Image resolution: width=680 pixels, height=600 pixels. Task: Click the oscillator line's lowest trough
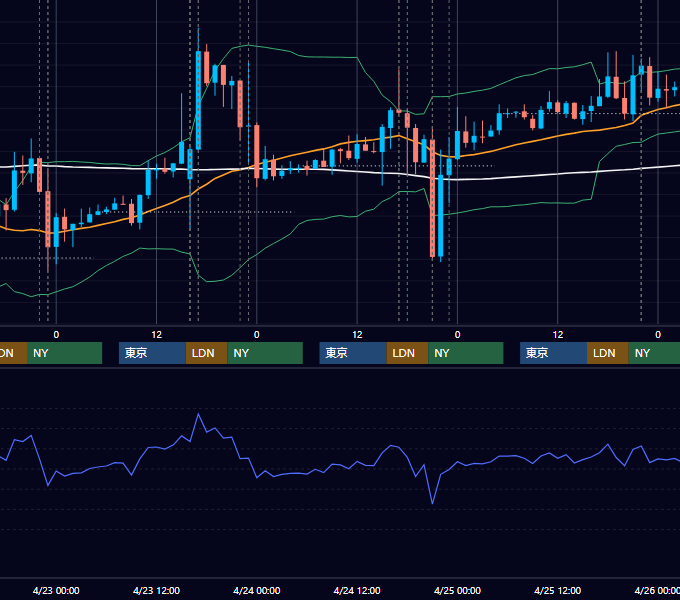pyautogui.click(x=432, y=503)
